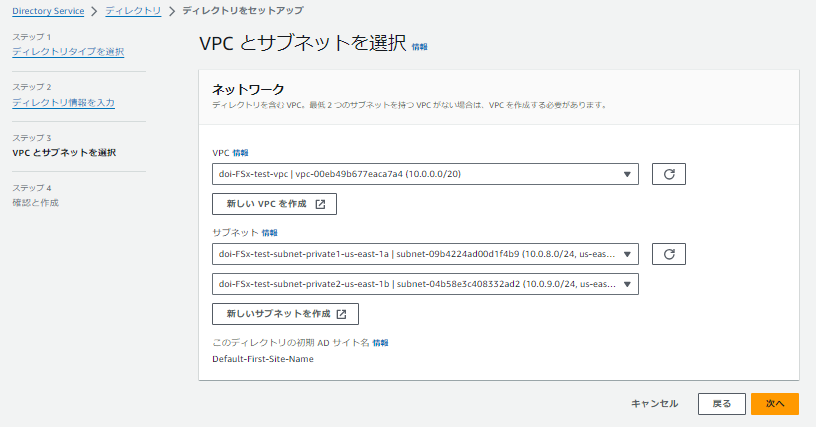Click the 新しいサブネットを作成 button
The width and height of the screenshot is (816, 427).
(x=285, y=314)
